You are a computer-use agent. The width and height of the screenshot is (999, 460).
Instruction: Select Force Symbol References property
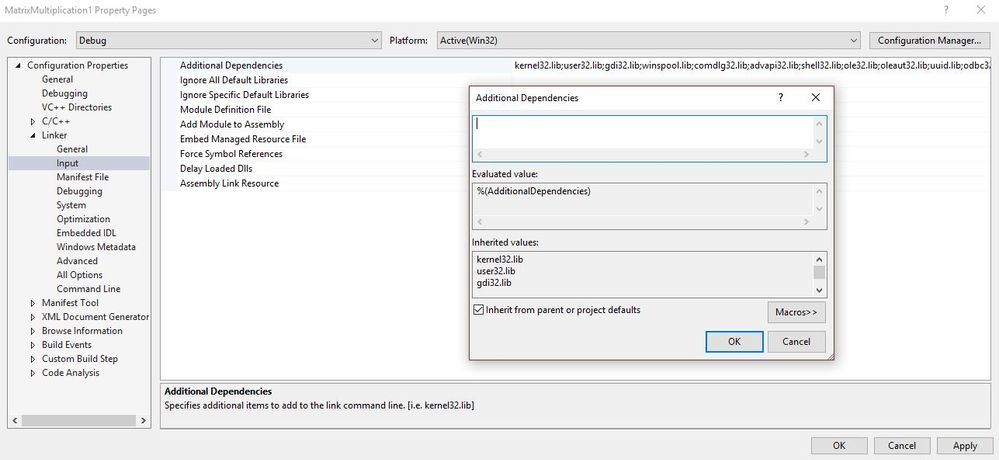(x=231, y=154)
